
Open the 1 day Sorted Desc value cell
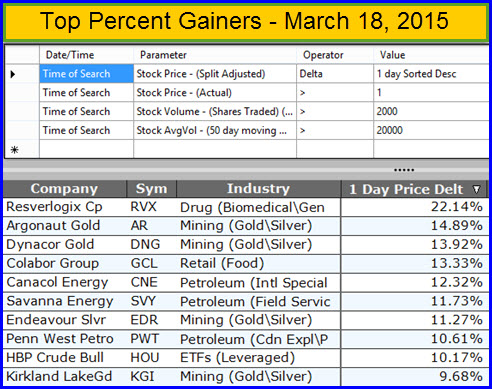[432, 74]
